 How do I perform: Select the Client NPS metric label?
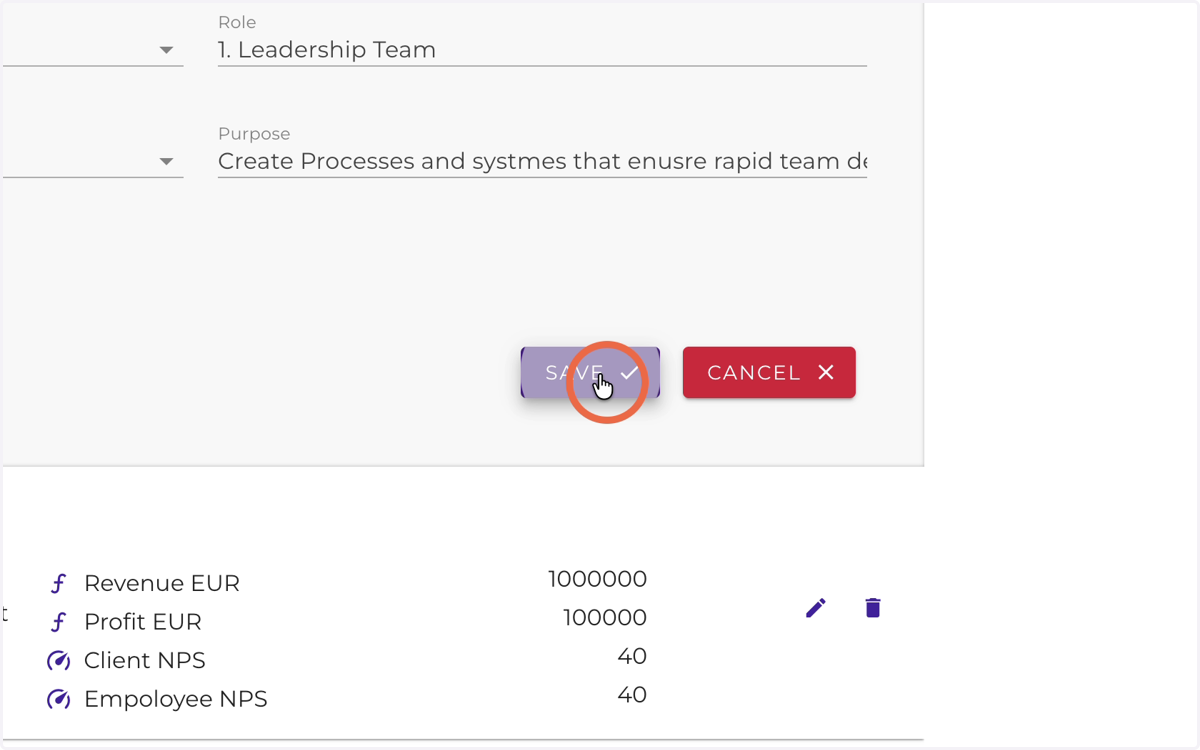coord(145,660)
